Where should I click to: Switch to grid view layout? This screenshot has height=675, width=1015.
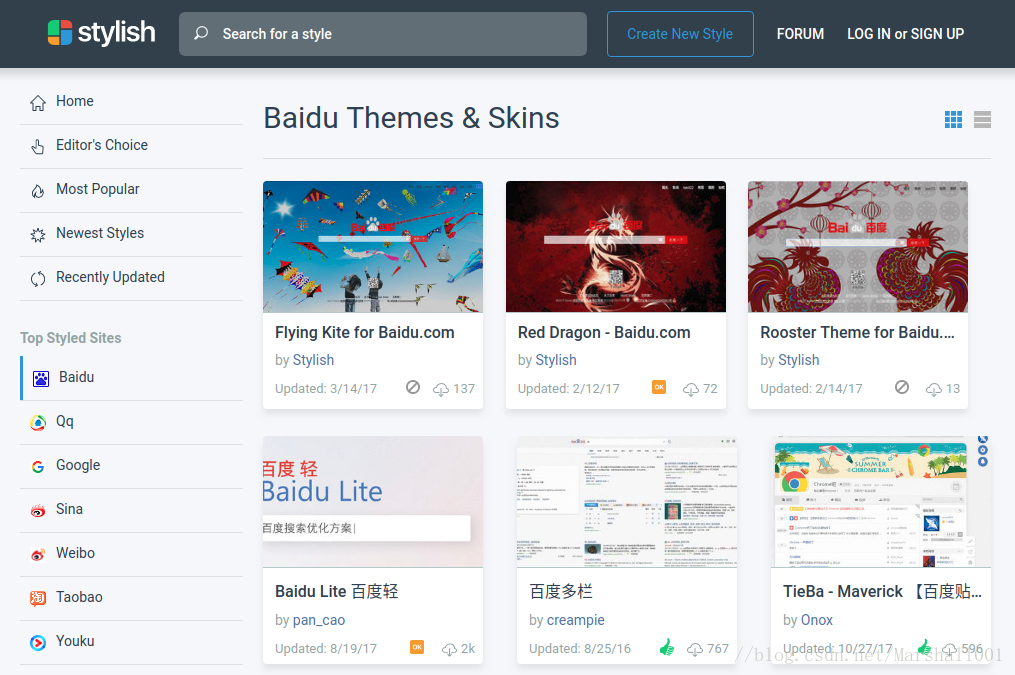pyautogui.click(x=953, y=119)
